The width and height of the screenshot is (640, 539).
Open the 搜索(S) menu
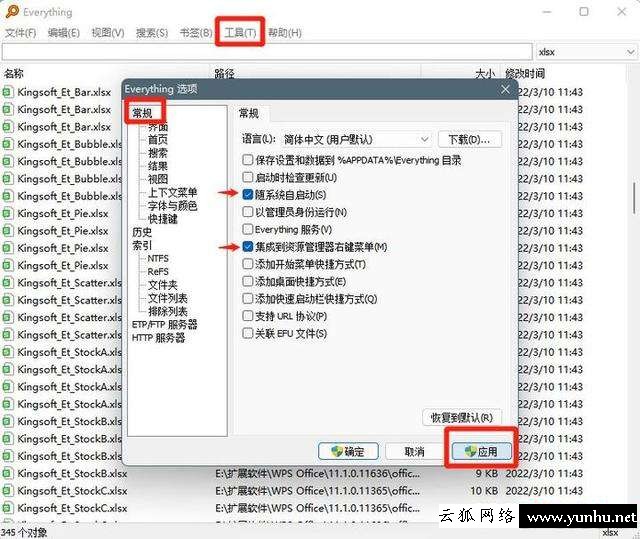click(x=152, y=33)
